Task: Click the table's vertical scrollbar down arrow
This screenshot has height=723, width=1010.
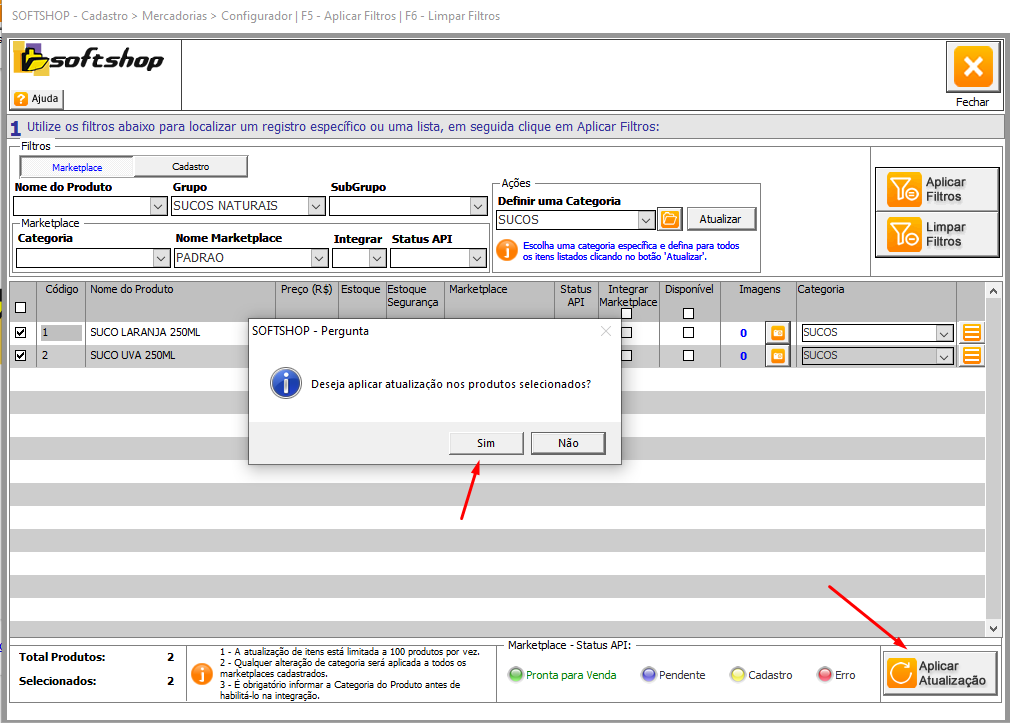Action: coord(993,628)
